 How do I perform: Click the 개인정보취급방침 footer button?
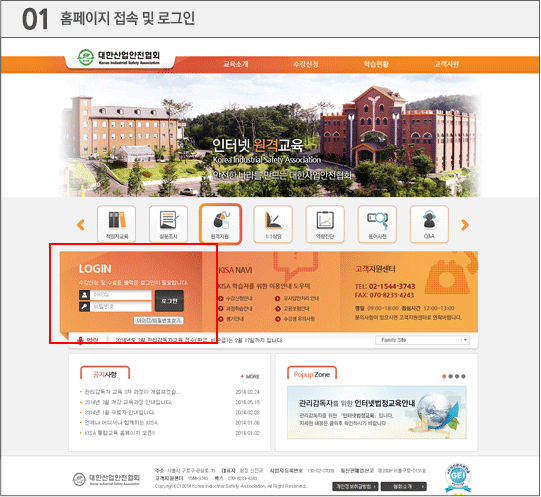point(355,486)
